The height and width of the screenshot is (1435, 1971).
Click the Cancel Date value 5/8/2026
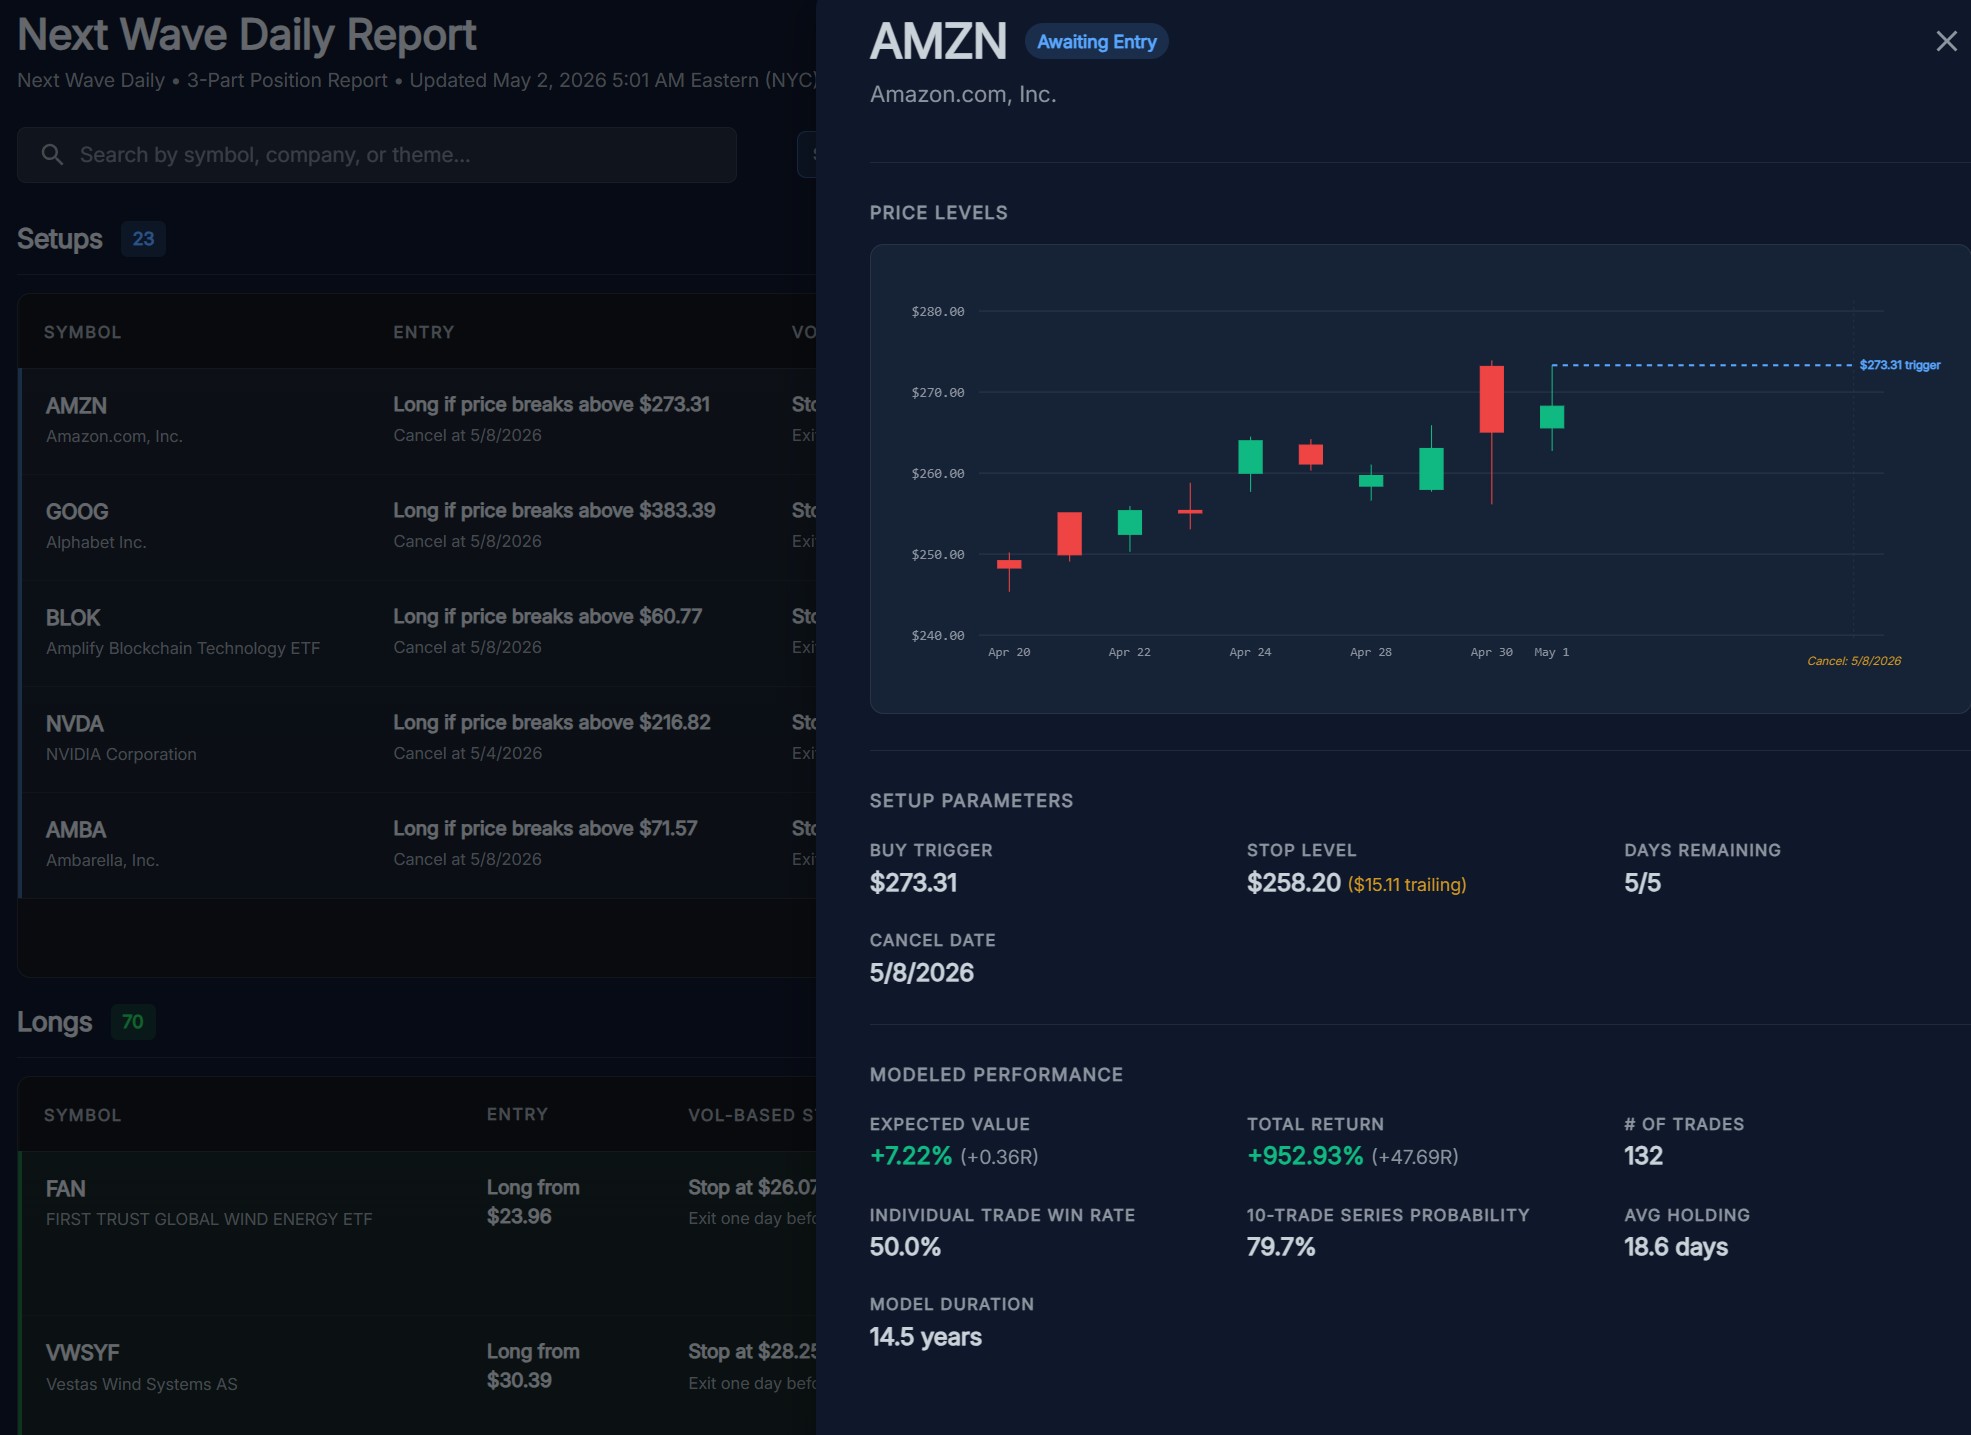pos(921,973)
